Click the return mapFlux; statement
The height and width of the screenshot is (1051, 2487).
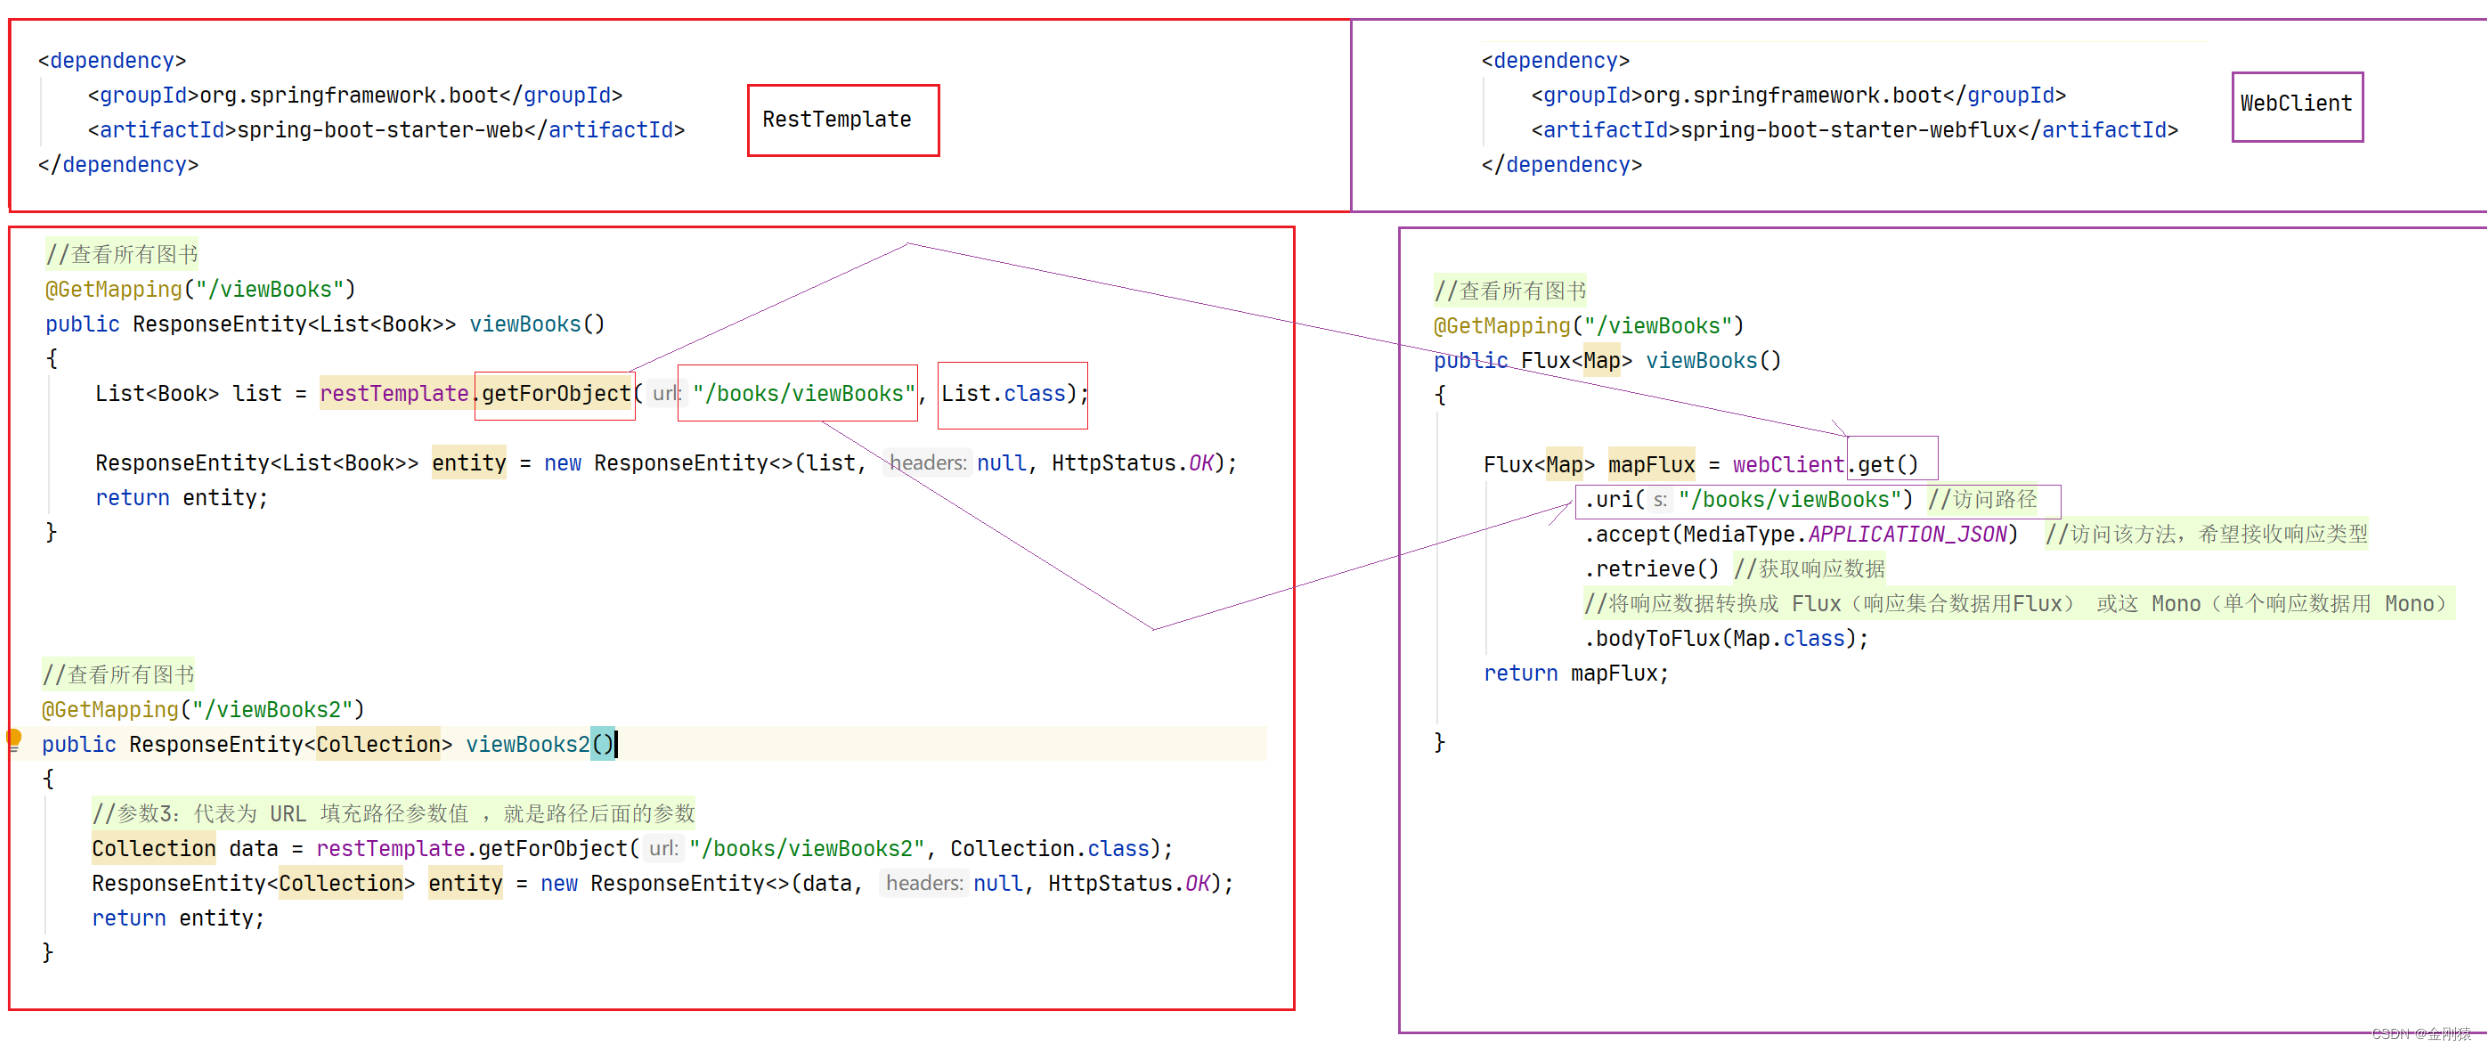tap(1576, 673)
